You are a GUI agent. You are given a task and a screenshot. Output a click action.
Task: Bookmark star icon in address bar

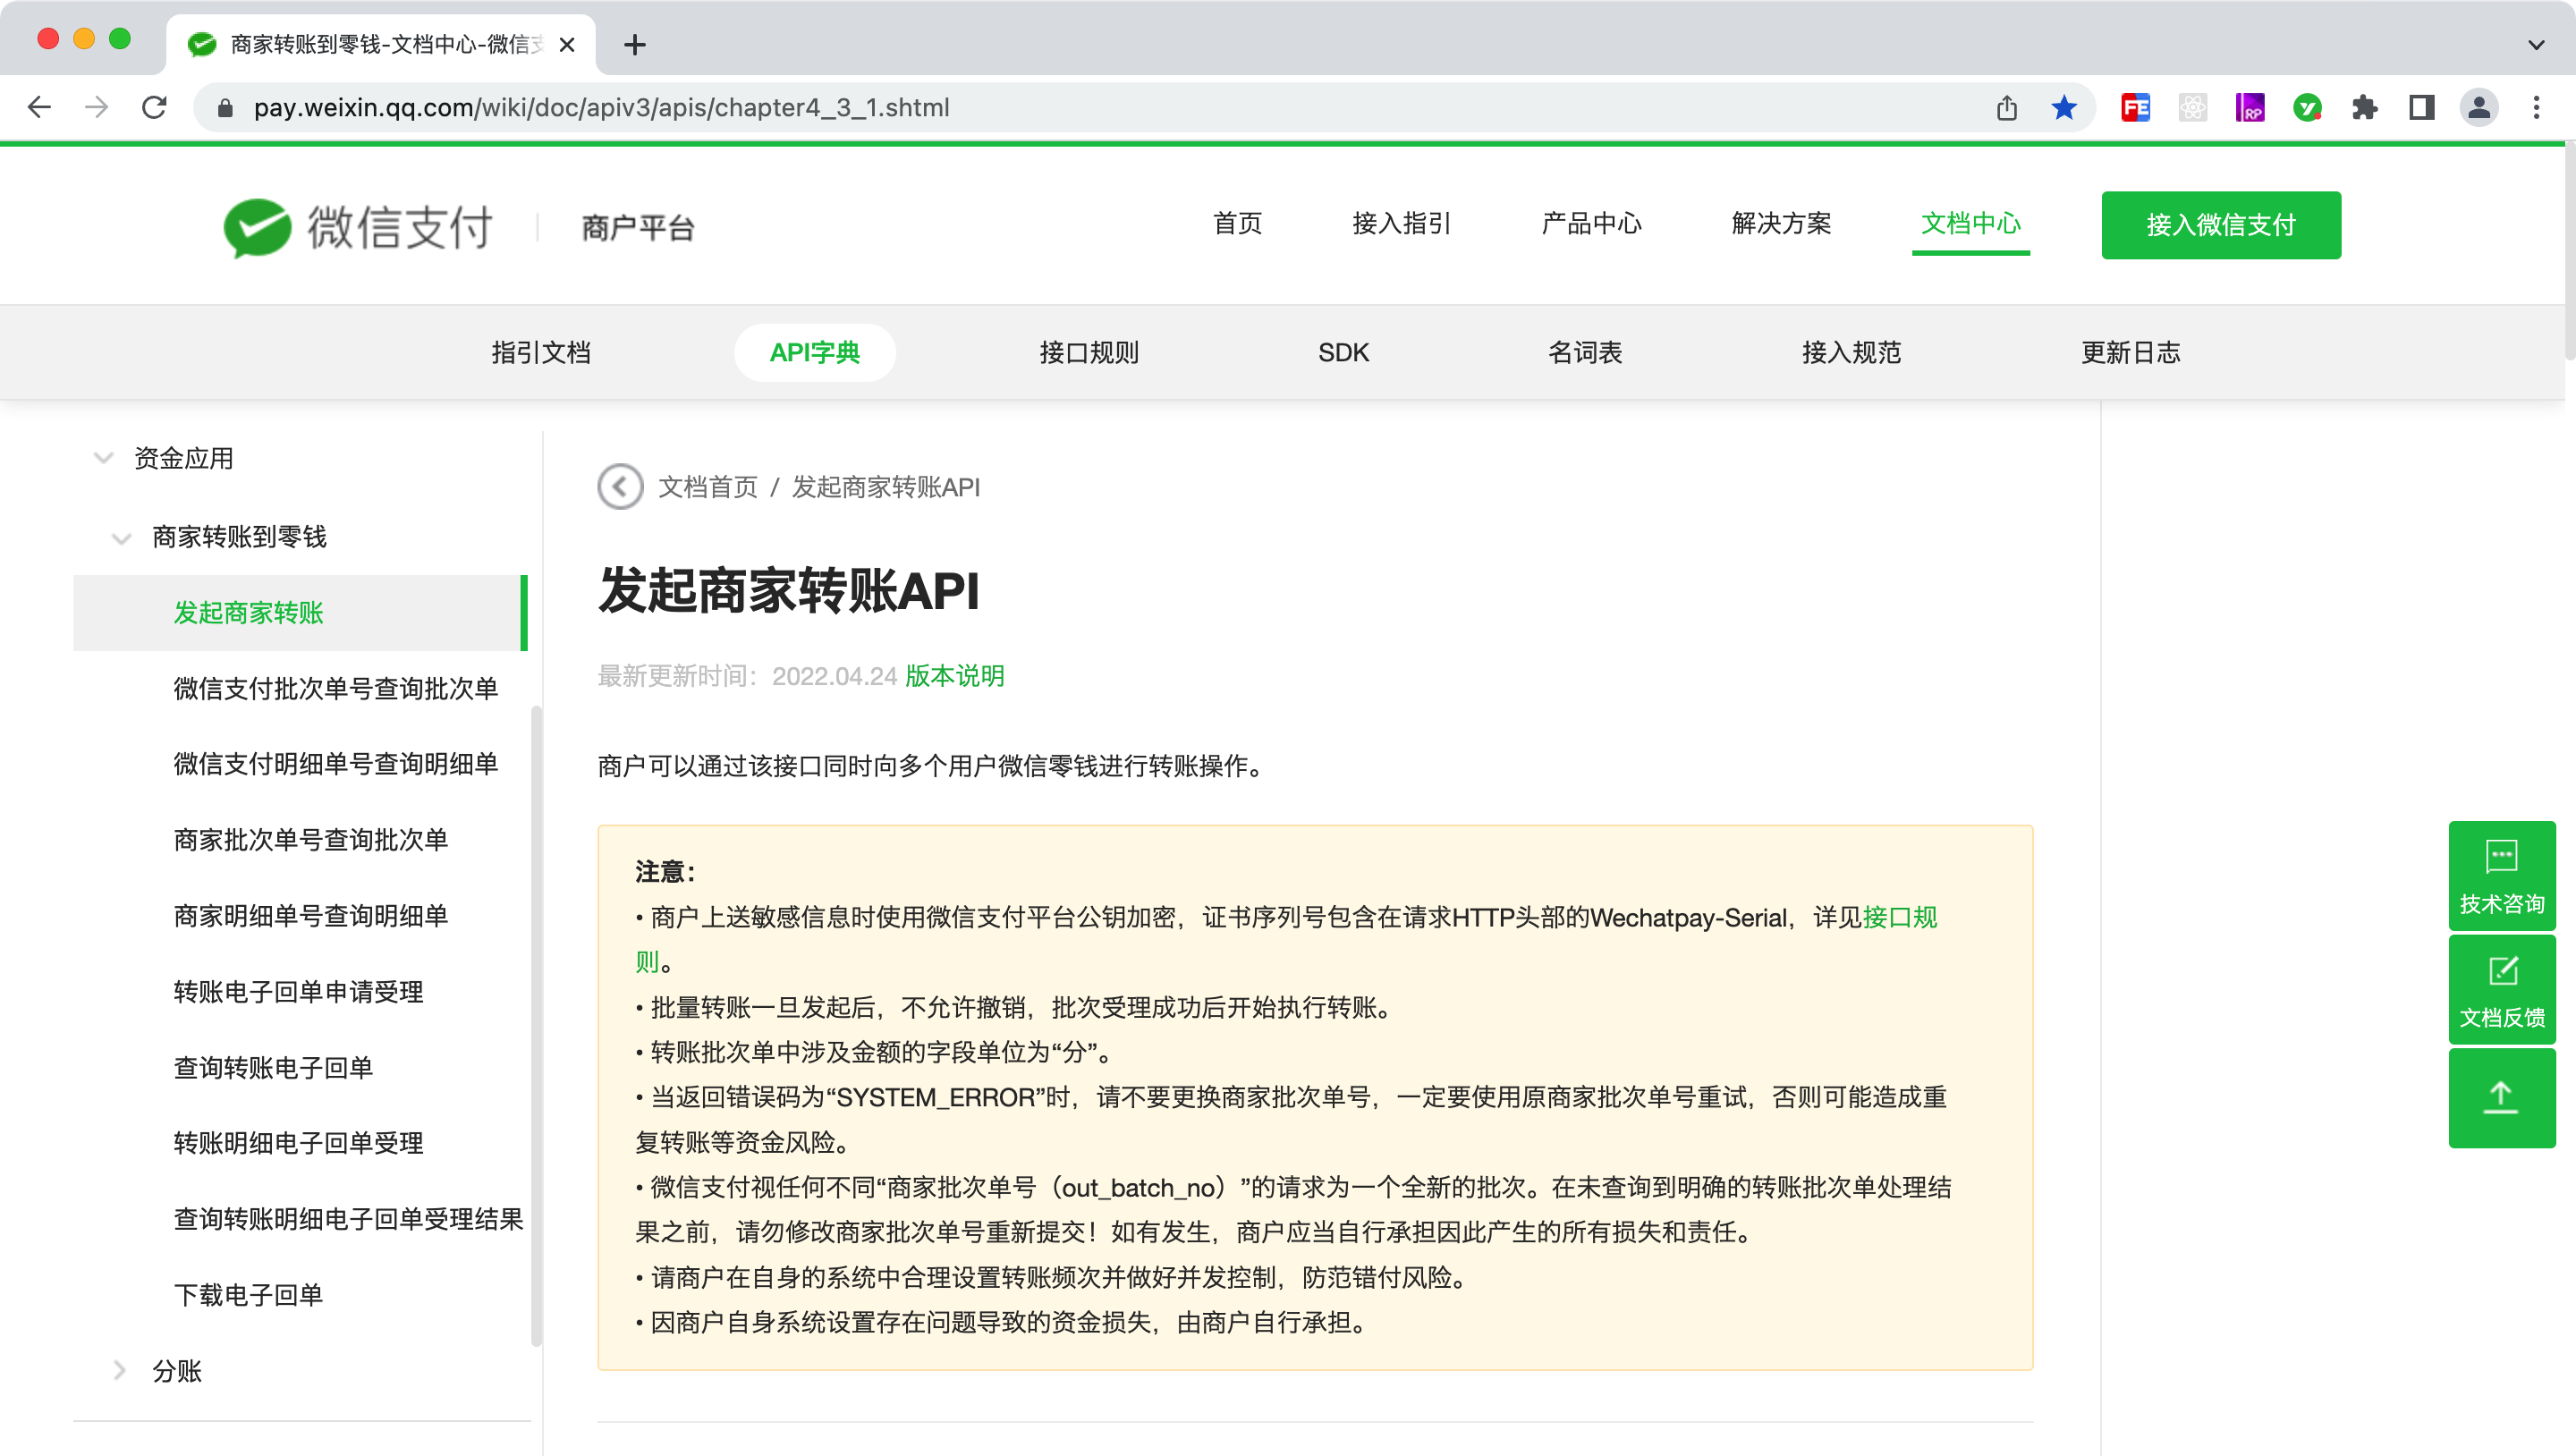pos(2063,108)
